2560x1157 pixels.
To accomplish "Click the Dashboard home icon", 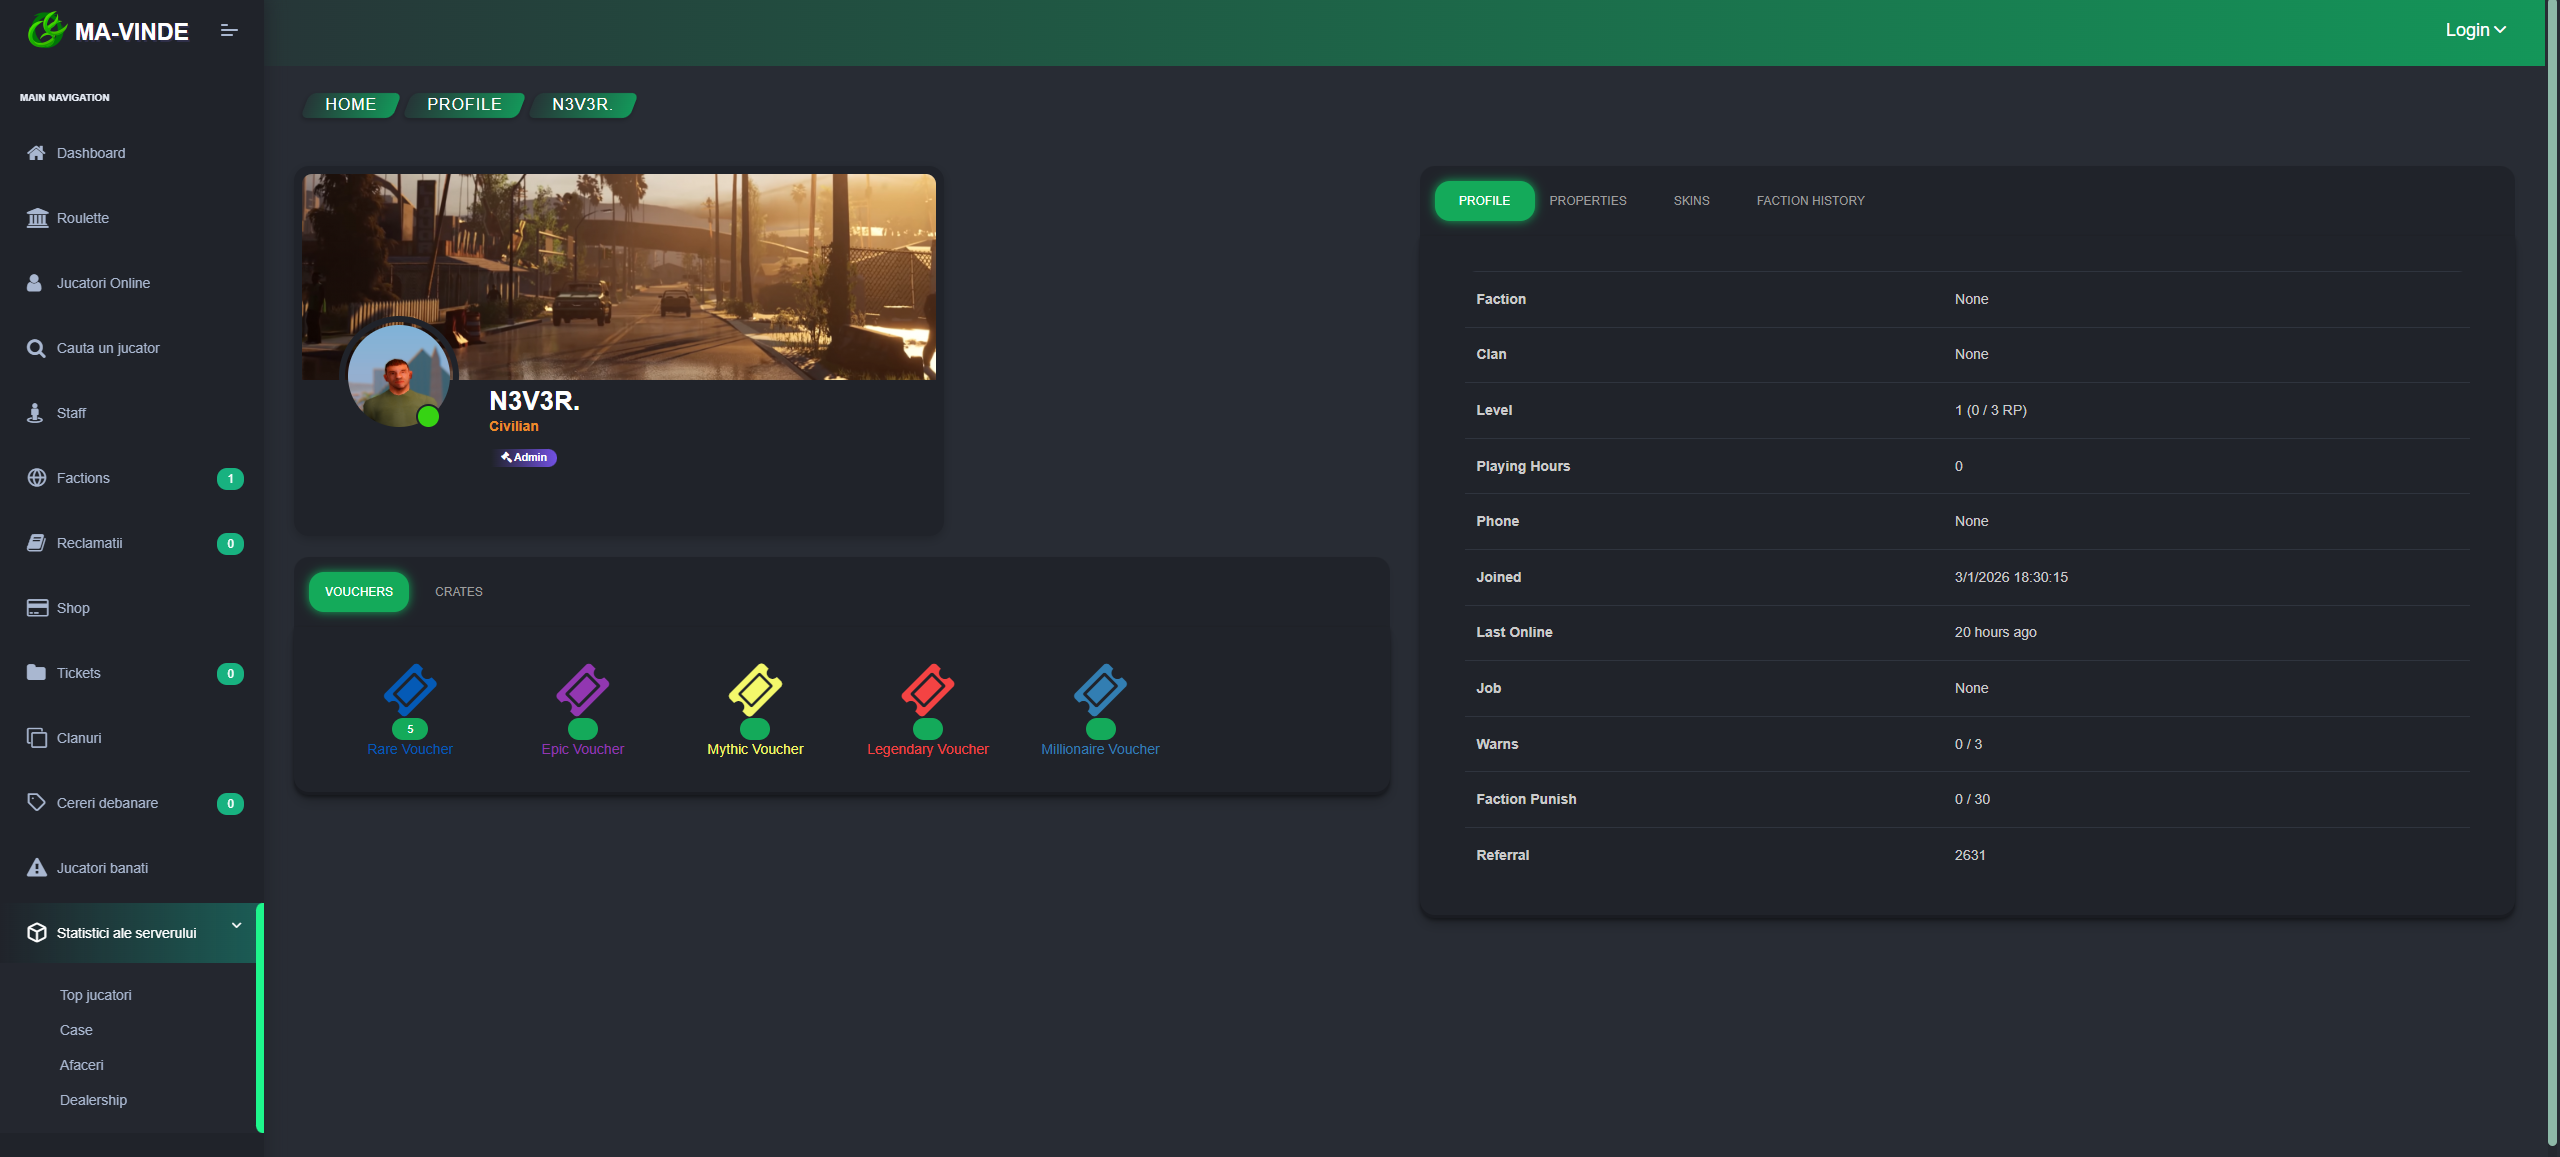I will coord(36,153).
